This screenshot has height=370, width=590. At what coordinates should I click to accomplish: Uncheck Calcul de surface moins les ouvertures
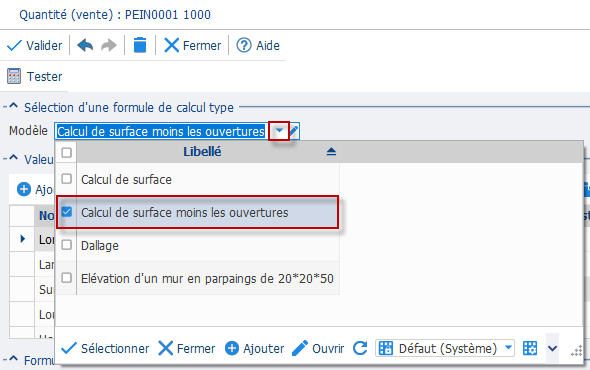click(x=67, y=212)
